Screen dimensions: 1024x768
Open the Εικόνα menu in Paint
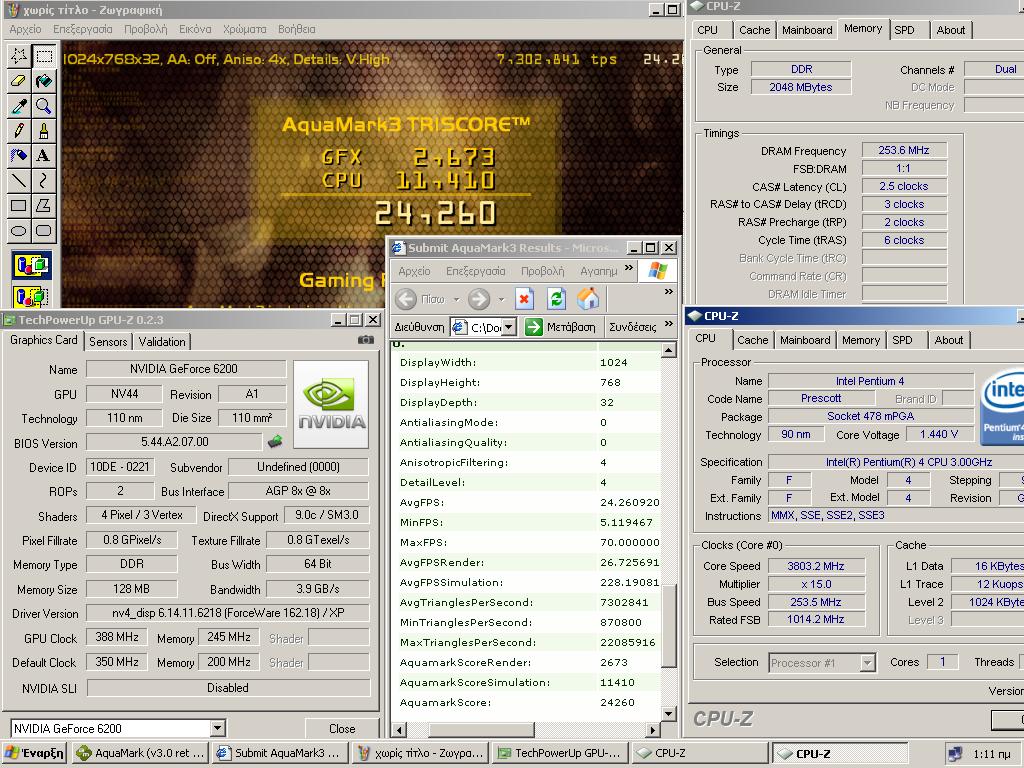(195, 29)
